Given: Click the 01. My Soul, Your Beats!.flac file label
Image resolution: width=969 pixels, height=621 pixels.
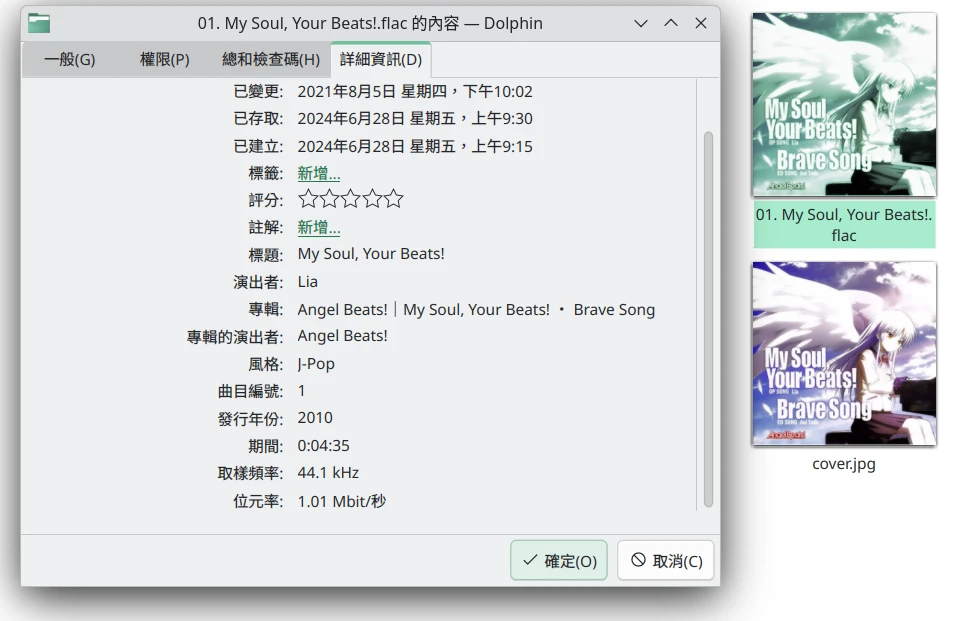Looking at the screenshot, I should click(x=844, y=225).
